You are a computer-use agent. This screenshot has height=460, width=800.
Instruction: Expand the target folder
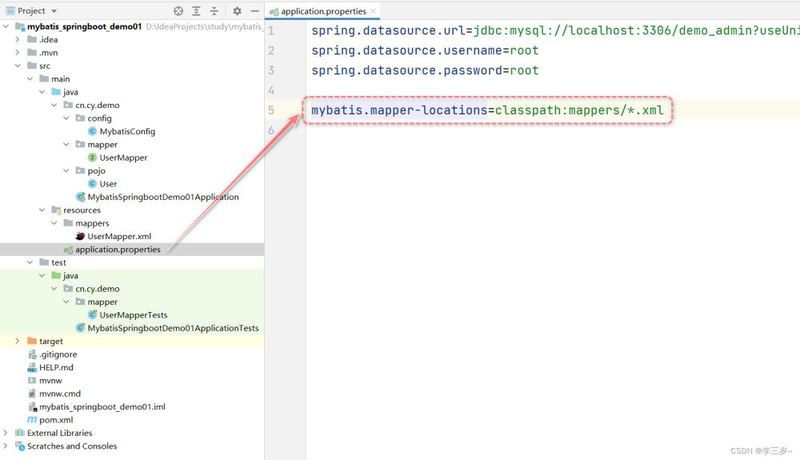18,341
